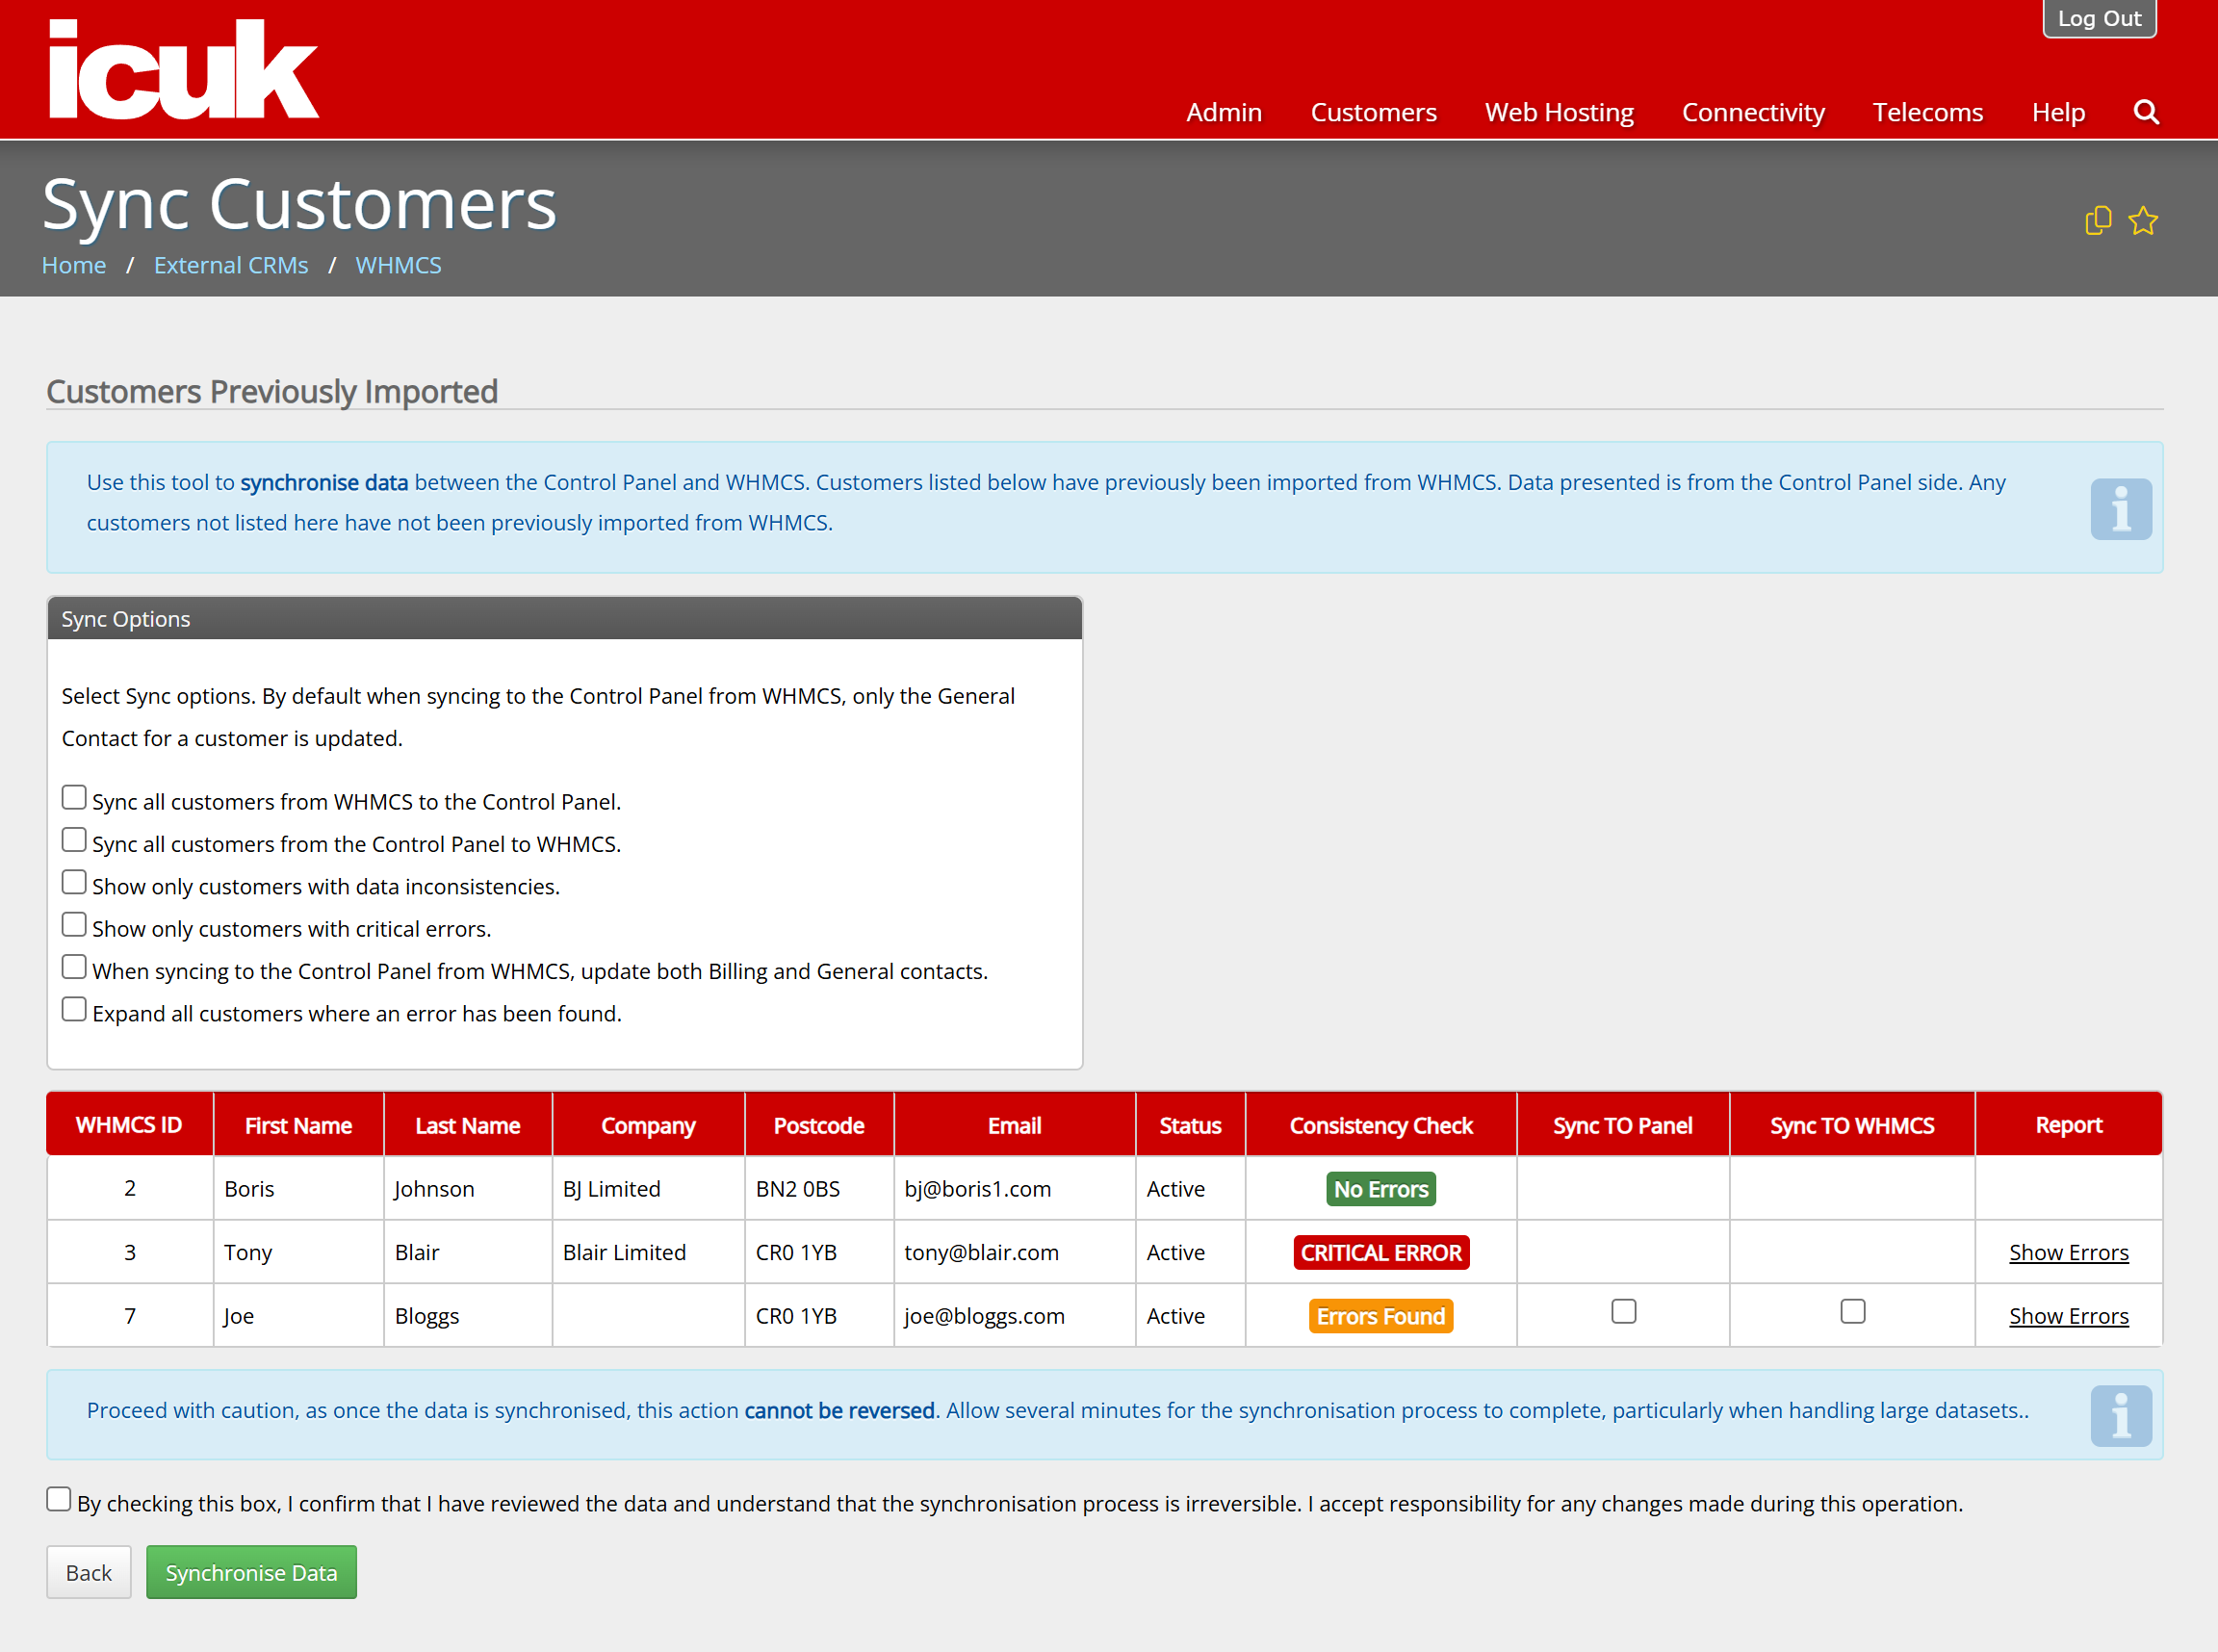Click the Sync Options panel header
This screenshot has width=2218, height=1652.
point(565,619)
